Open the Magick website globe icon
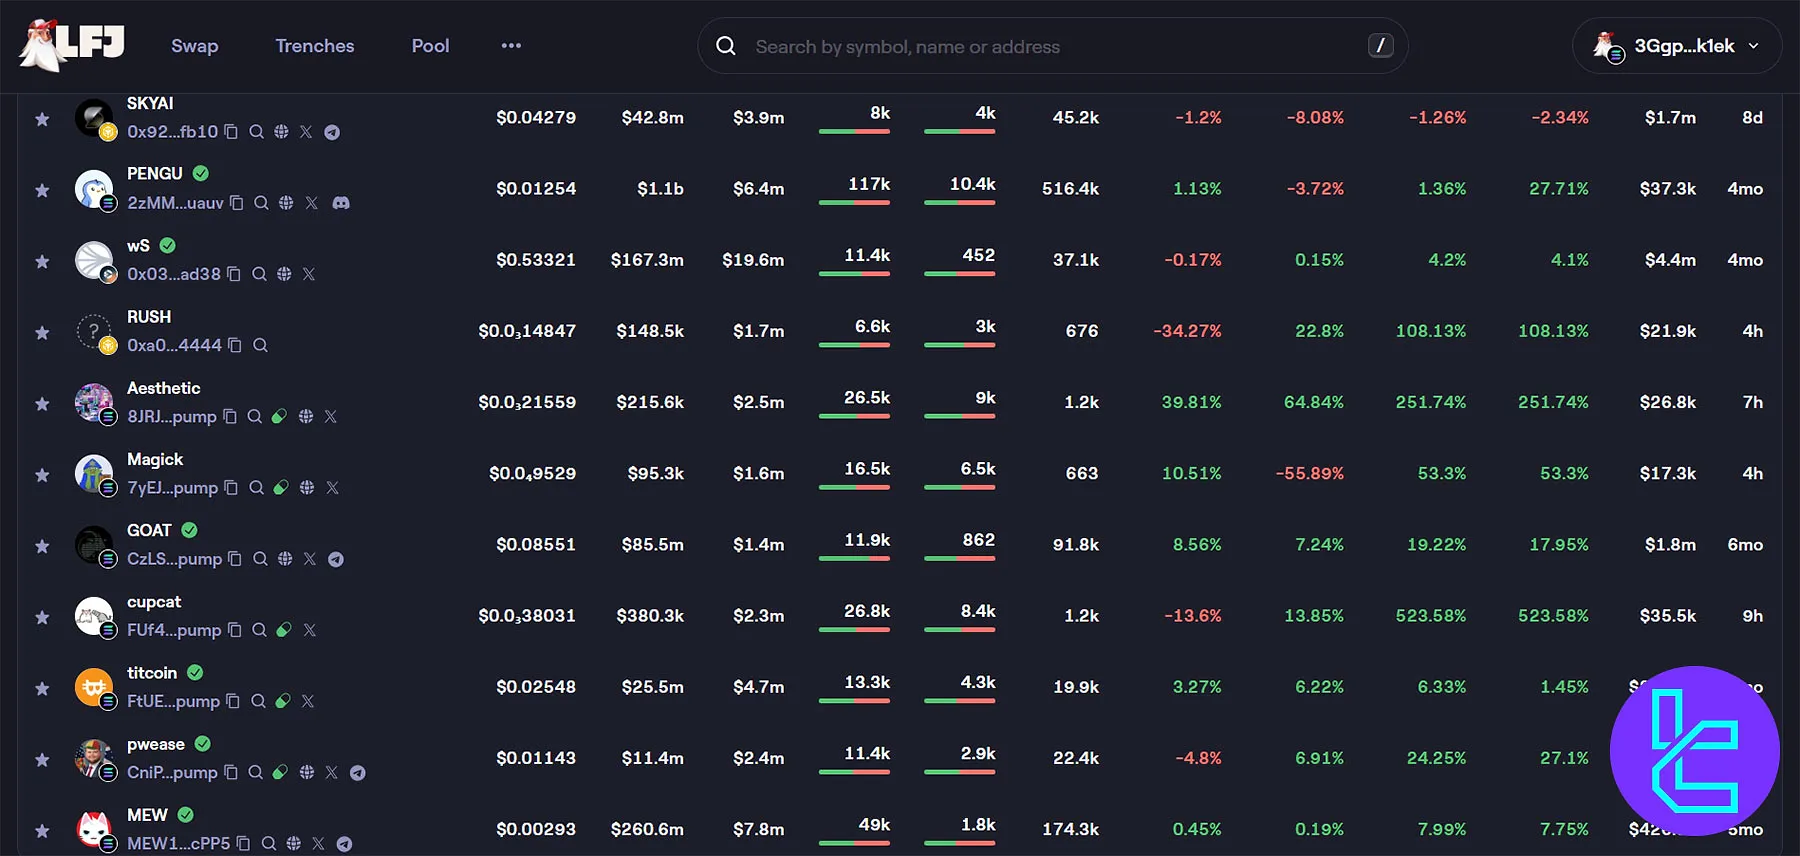 307,487
